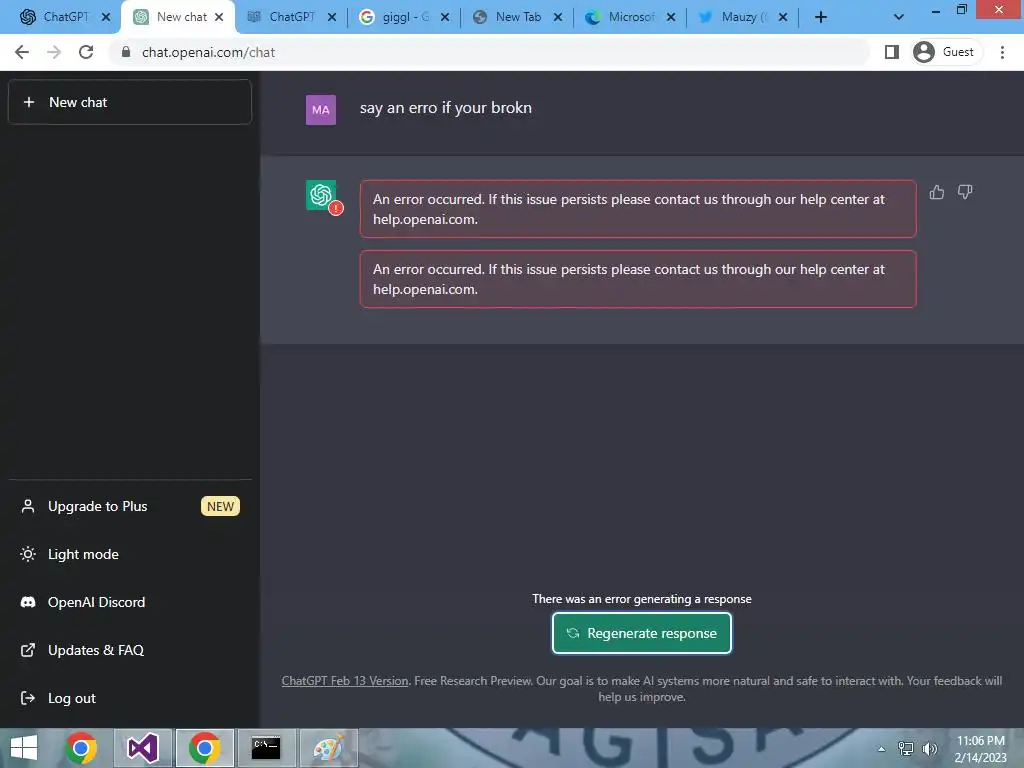Click the second error message box
The width and height of the screenshot is (1024, 768).
(x=638, y=279)
